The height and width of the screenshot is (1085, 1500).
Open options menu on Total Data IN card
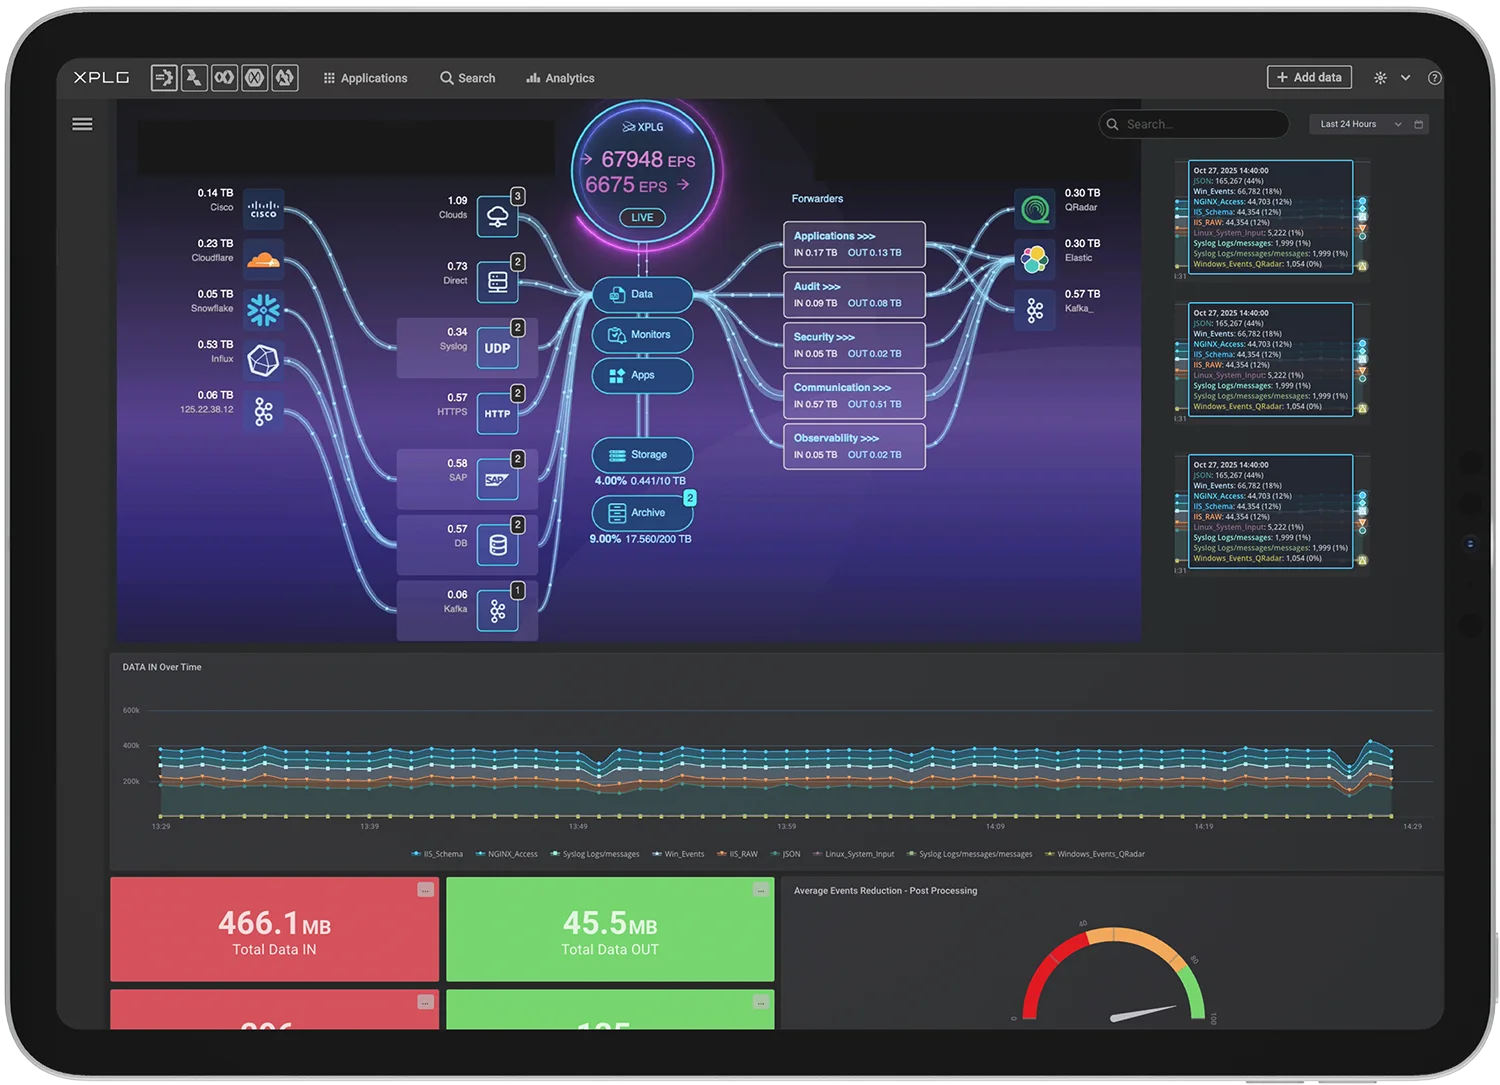pos(425,890)
